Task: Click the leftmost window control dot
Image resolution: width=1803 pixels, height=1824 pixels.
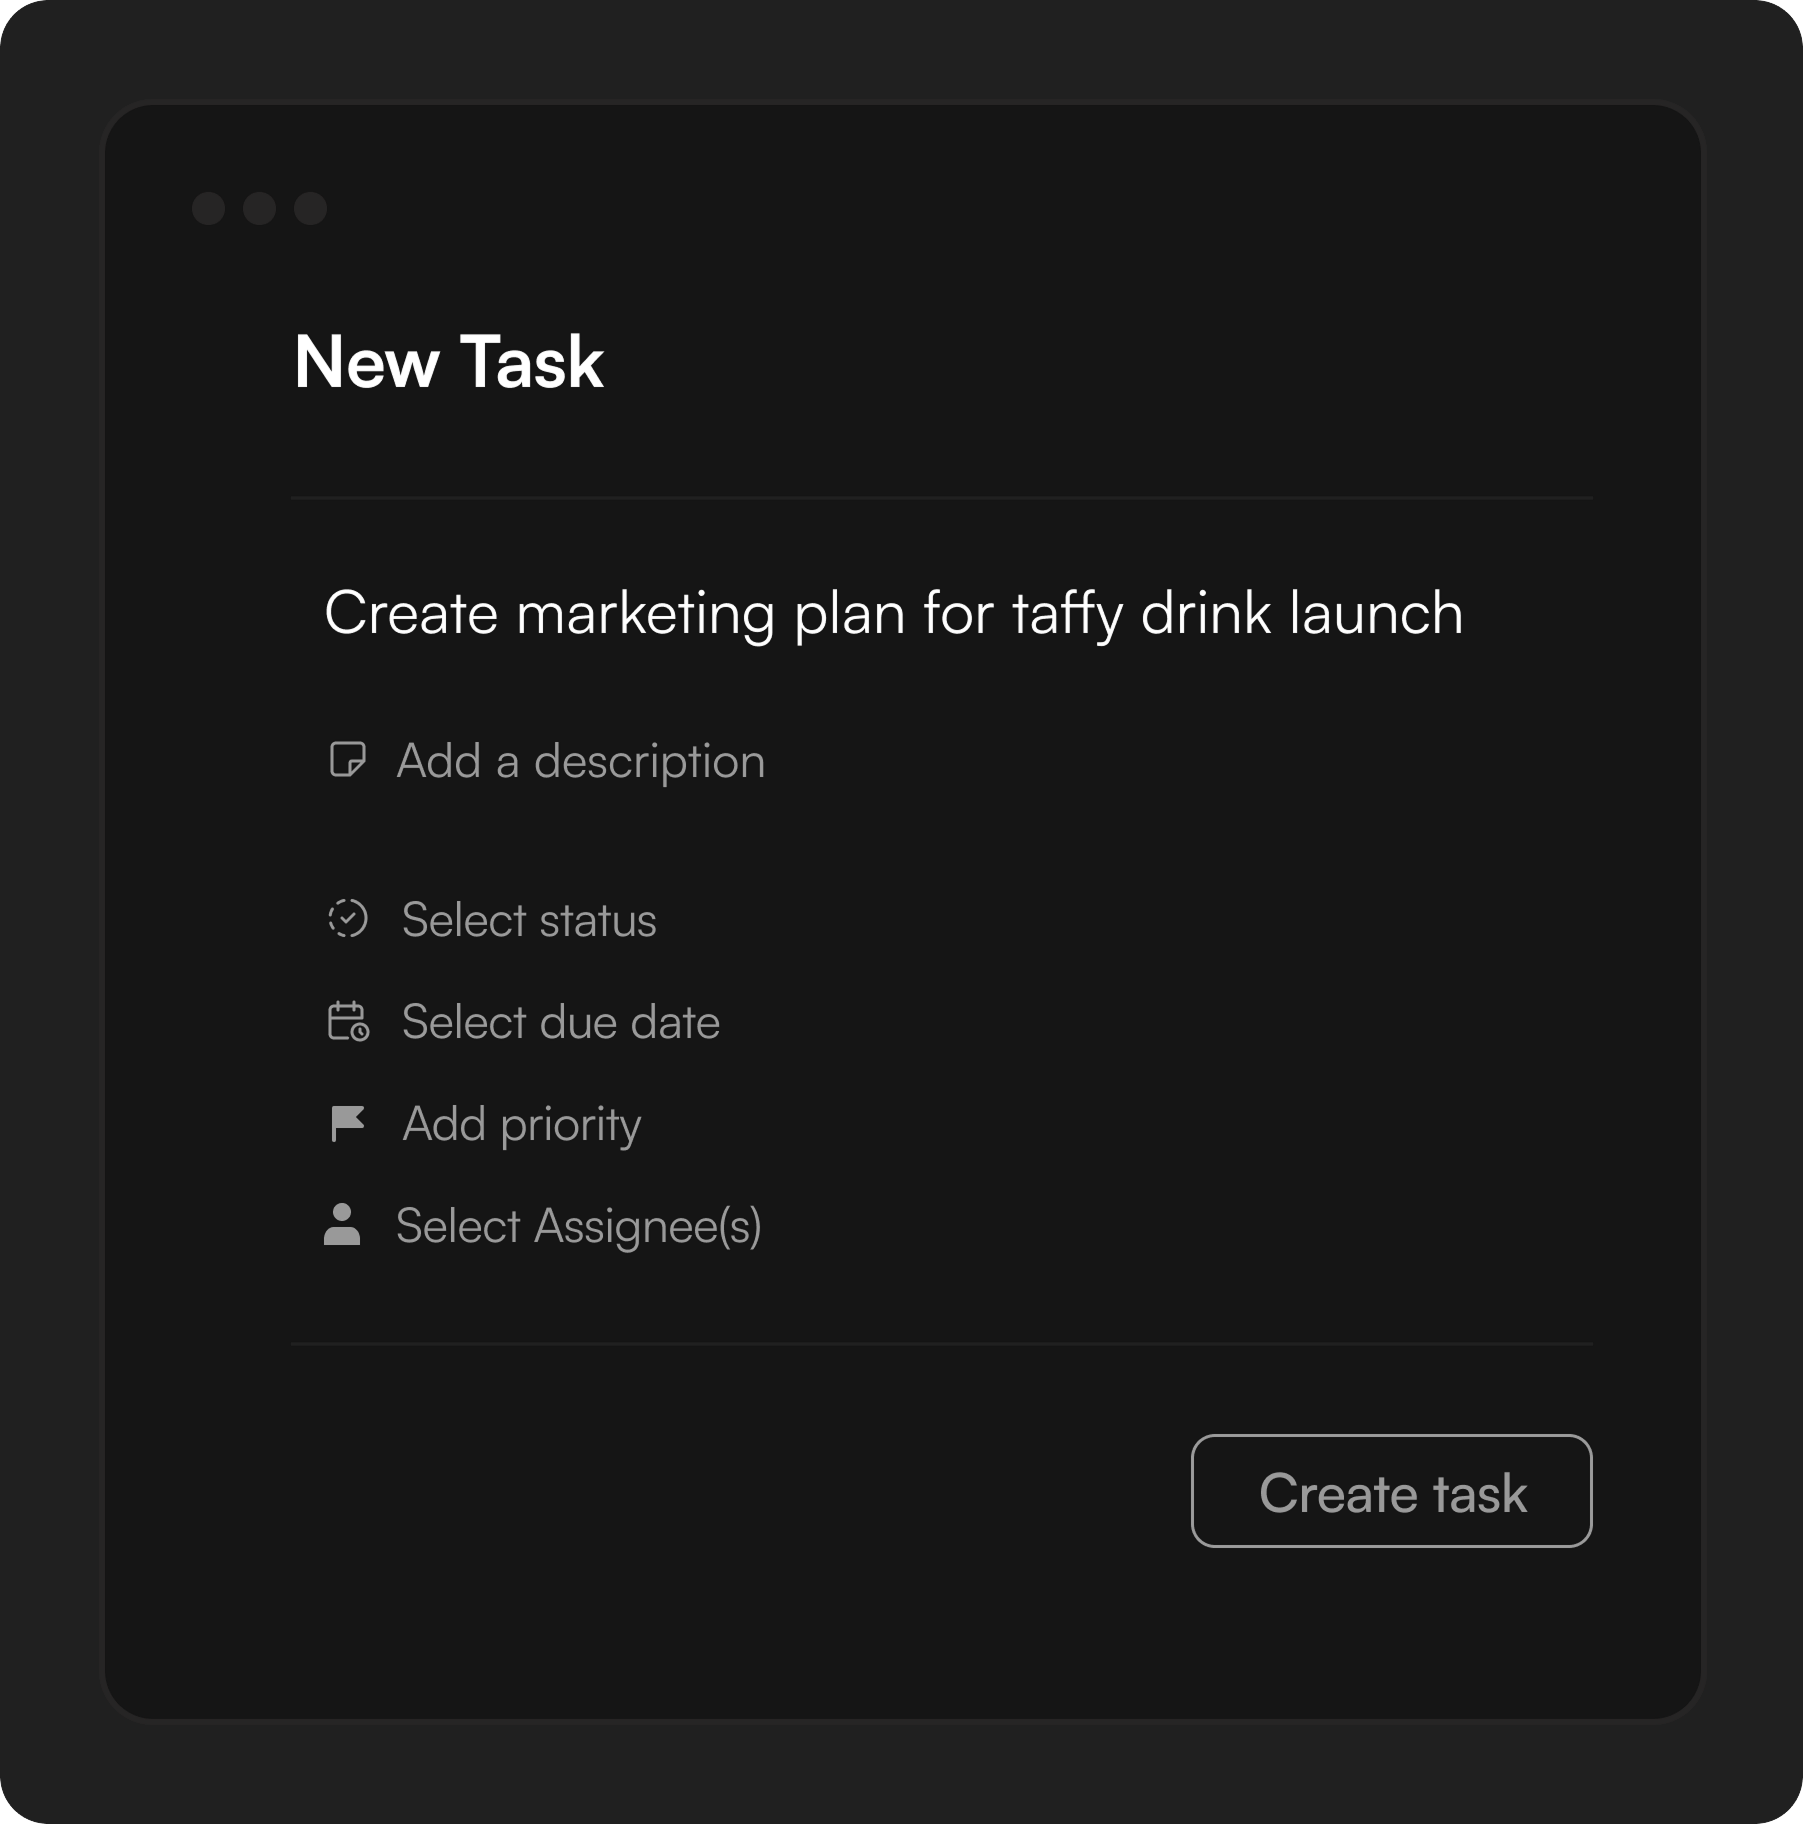Action: click(210, 209)
